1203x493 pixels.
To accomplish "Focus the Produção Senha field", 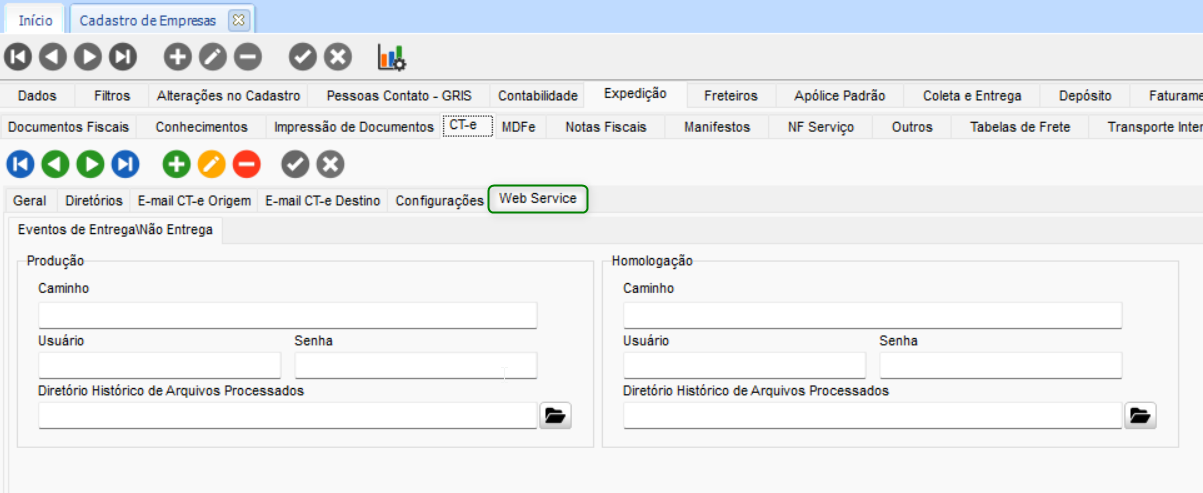I will [415, 366].
